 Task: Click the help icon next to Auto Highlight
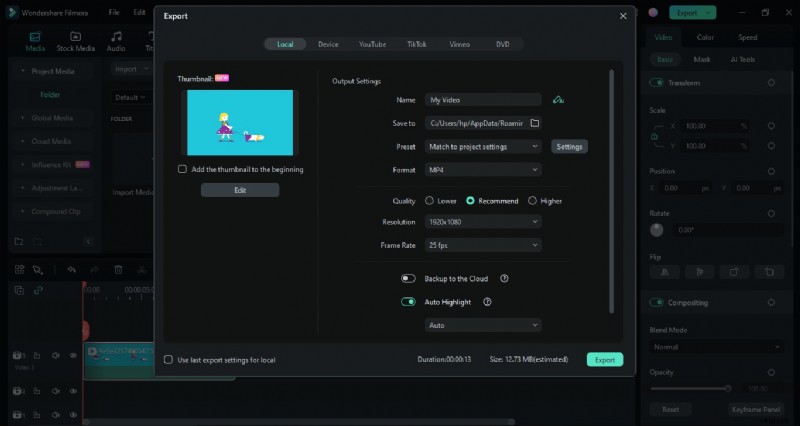tap(487, 302)
